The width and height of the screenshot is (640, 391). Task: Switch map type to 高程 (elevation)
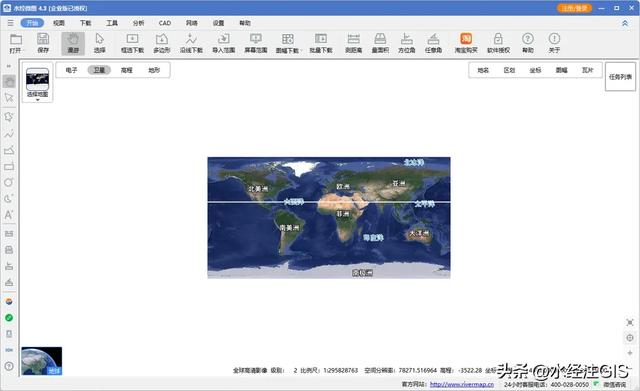pos(127,70)
